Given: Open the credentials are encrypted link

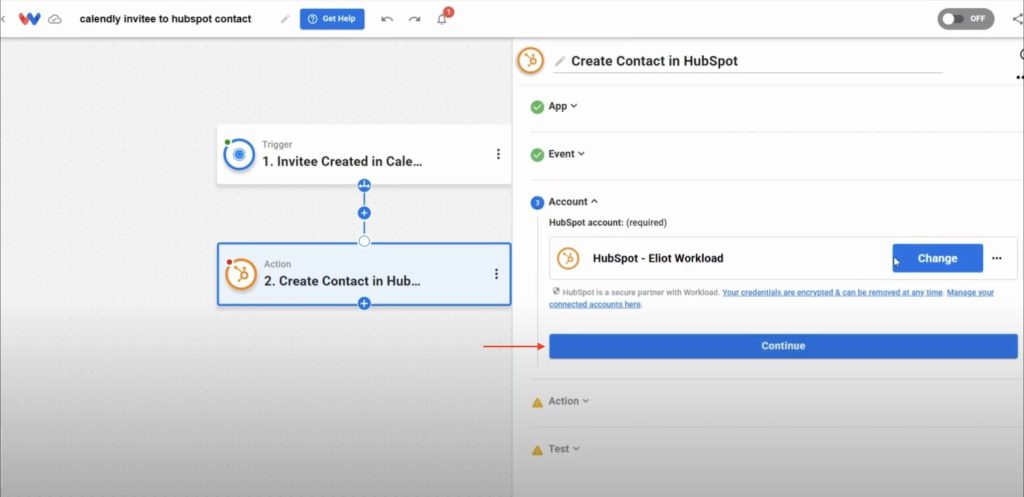Looking at the screenshot, I should tap(832, 293).
